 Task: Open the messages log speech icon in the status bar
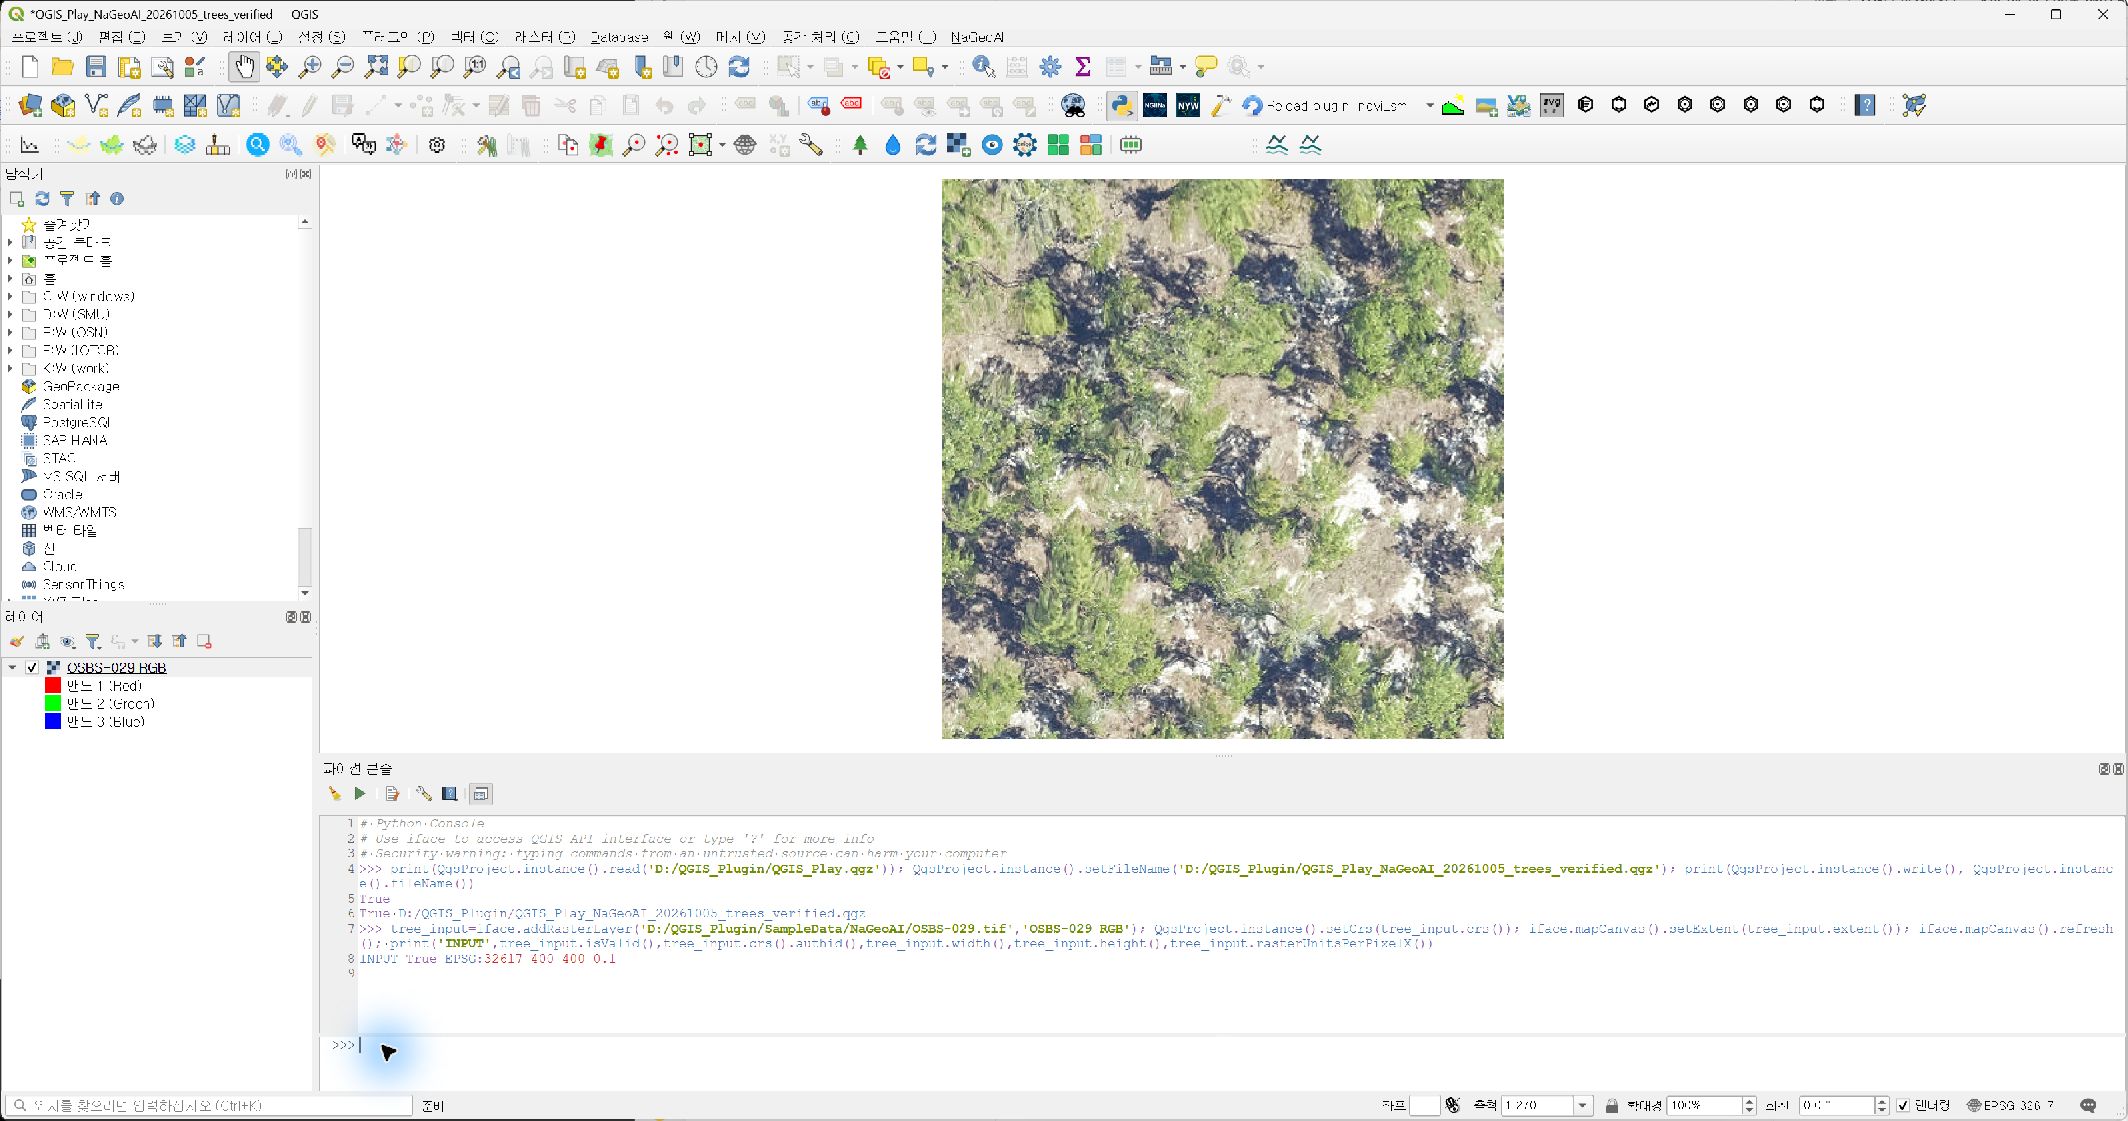coord(2088,1105)
